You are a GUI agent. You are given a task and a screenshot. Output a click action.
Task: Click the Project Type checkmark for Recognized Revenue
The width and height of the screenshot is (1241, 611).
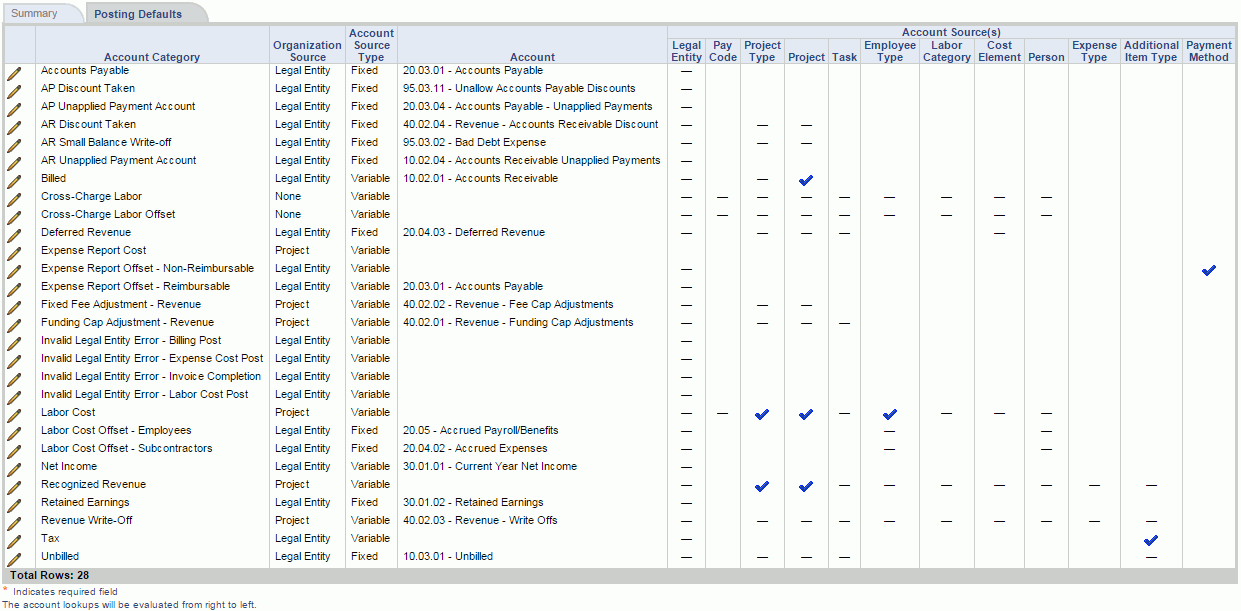[x=762, y=486]
